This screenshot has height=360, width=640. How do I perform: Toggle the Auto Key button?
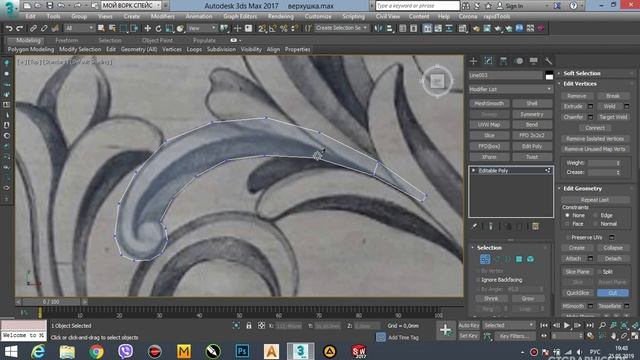coord(469,325)
